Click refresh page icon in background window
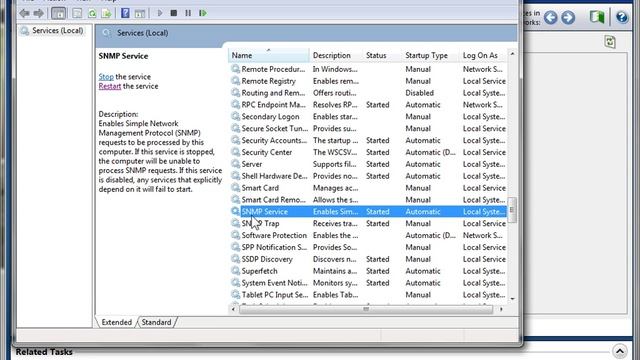This screenshot has width=640, height=360. pos(610,42)
